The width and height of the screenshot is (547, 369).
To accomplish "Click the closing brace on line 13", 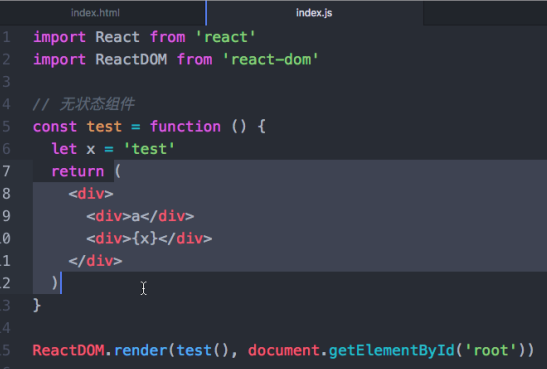I will click(37, 305).
